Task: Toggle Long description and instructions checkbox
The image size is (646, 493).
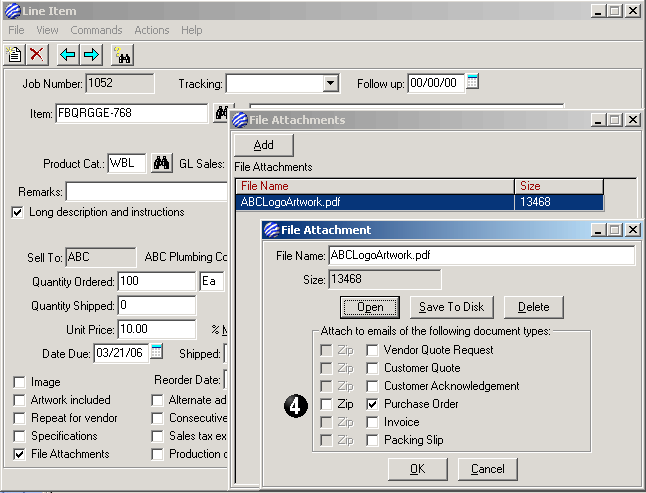Action: point(17,212)
